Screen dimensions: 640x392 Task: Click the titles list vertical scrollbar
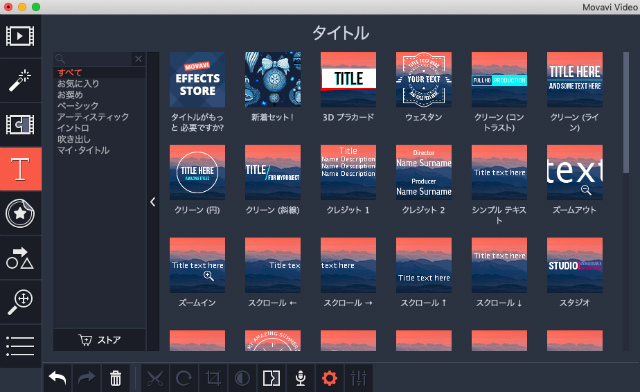click(x=626, y=112)
